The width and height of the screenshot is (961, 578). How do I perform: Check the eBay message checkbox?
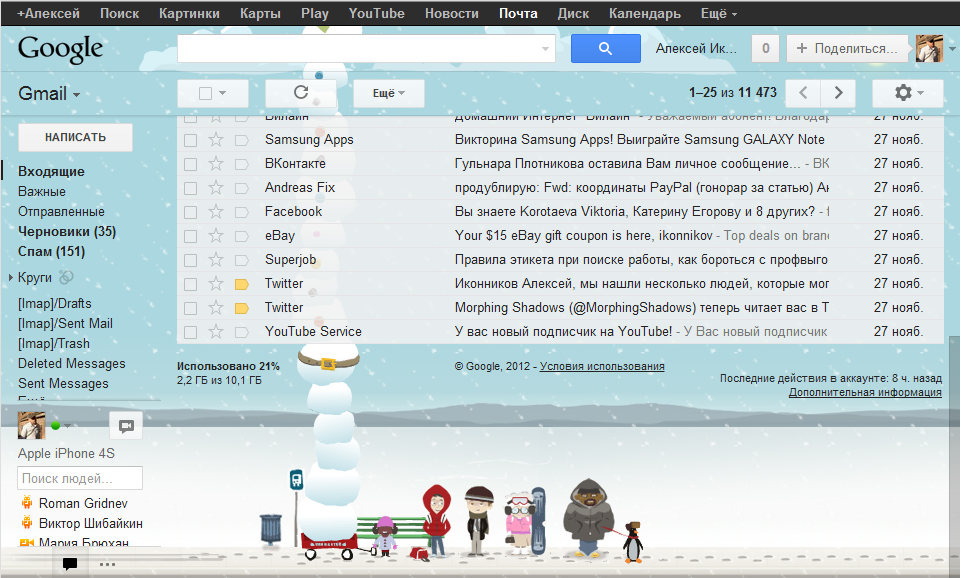191,237
